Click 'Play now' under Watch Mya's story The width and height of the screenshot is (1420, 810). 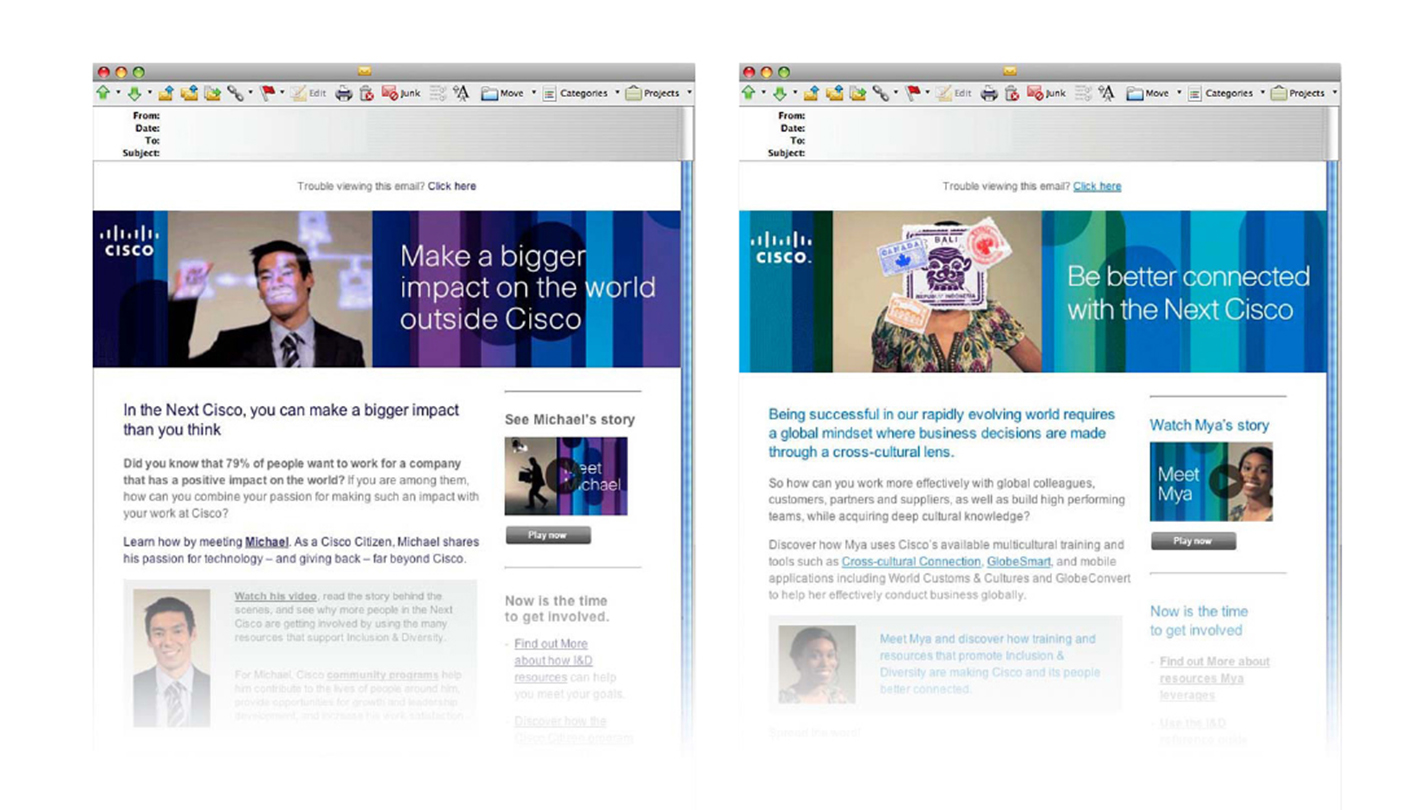(1193, 541)
